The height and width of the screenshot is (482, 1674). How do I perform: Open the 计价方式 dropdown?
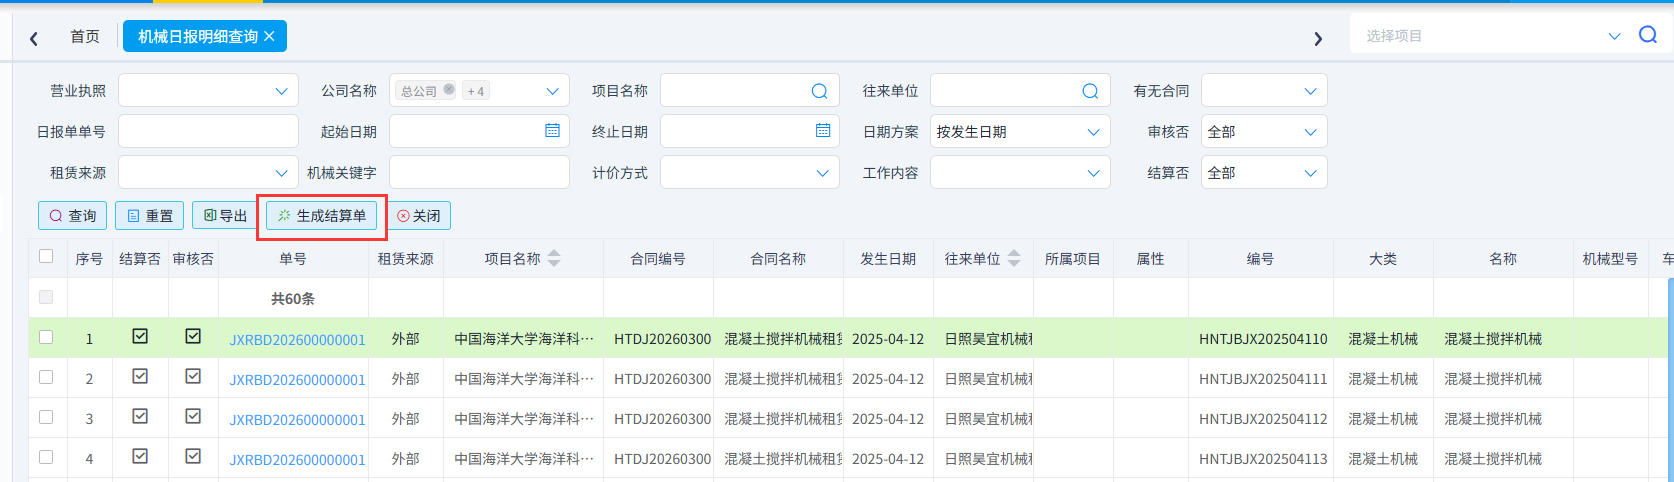pyautogui.click(x=750, y=172)
